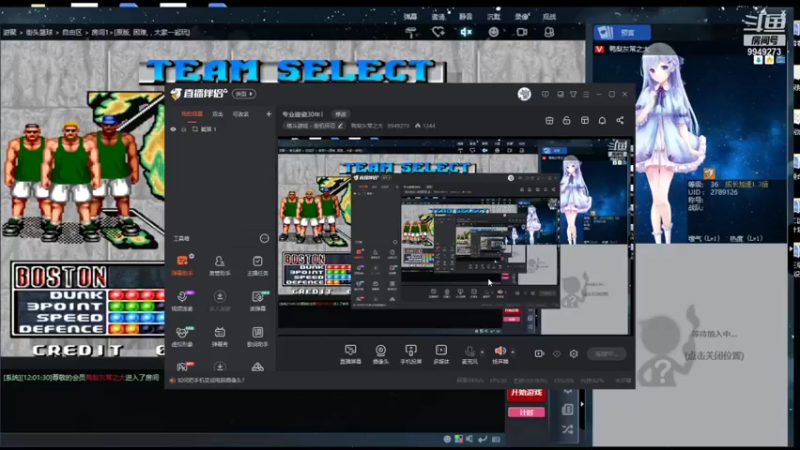Open the 多人连麦 tool

(x=219, y=301)
